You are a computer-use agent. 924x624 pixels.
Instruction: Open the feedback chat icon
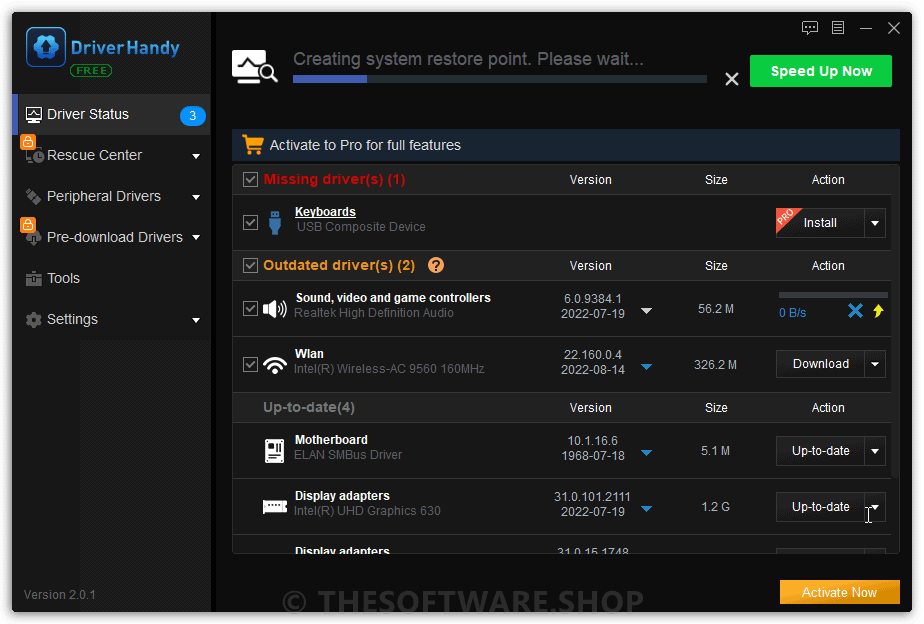[810, 28]
